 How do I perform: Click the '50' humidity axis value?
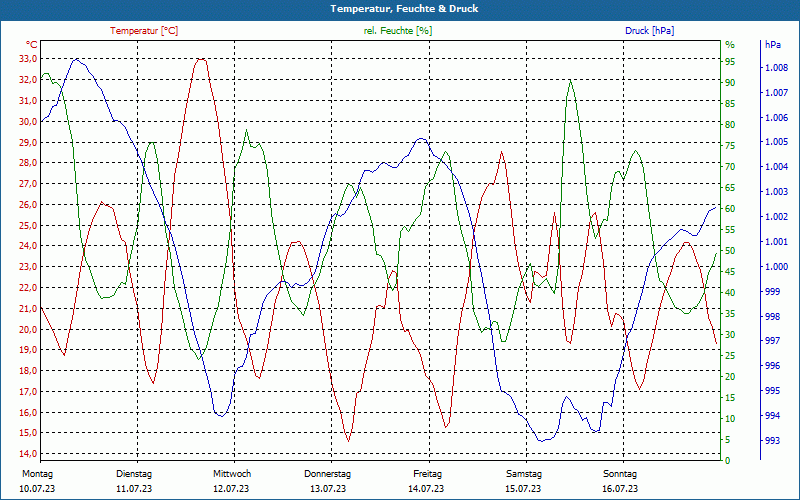pos(730,251)
